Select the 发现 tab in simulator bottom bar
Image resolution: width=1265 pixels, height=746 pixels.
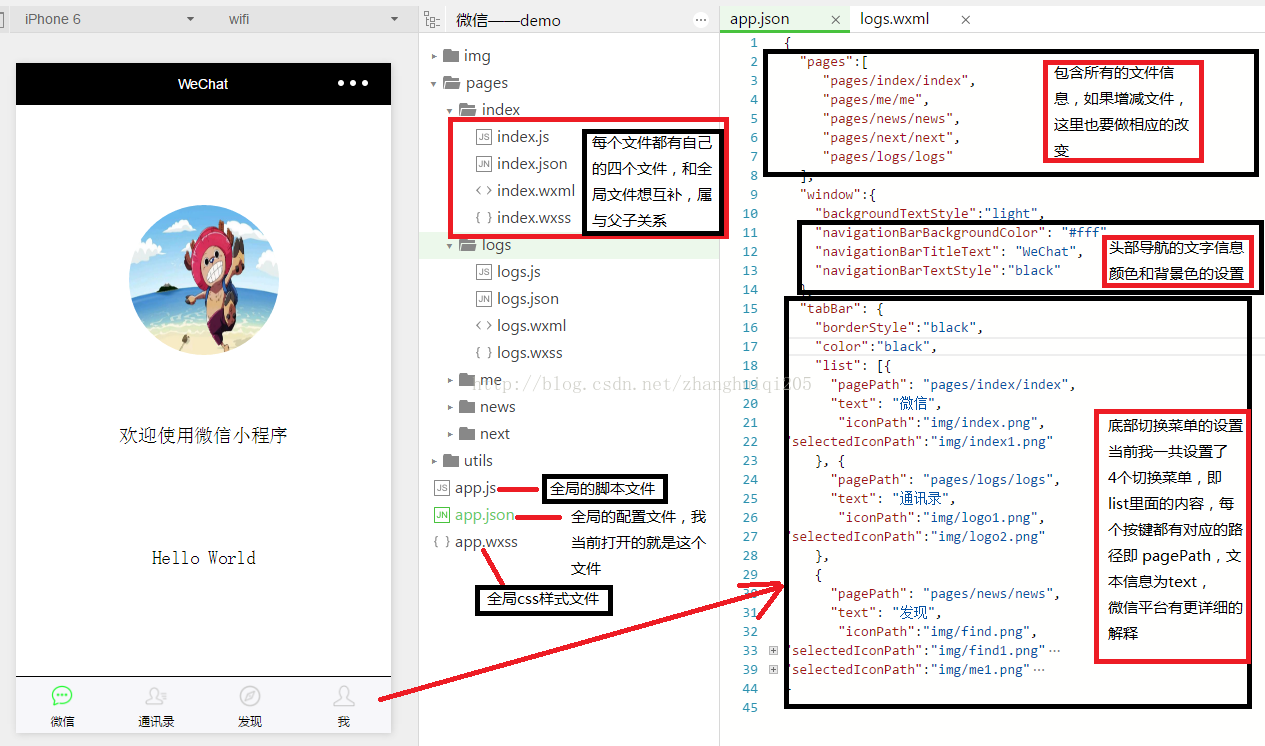[250, 706]
